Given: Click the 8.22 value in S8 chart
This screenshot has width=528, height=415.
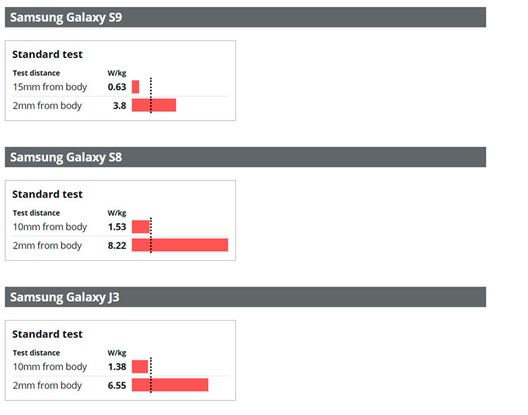Looking at the screenshot, I should (117, 245).
